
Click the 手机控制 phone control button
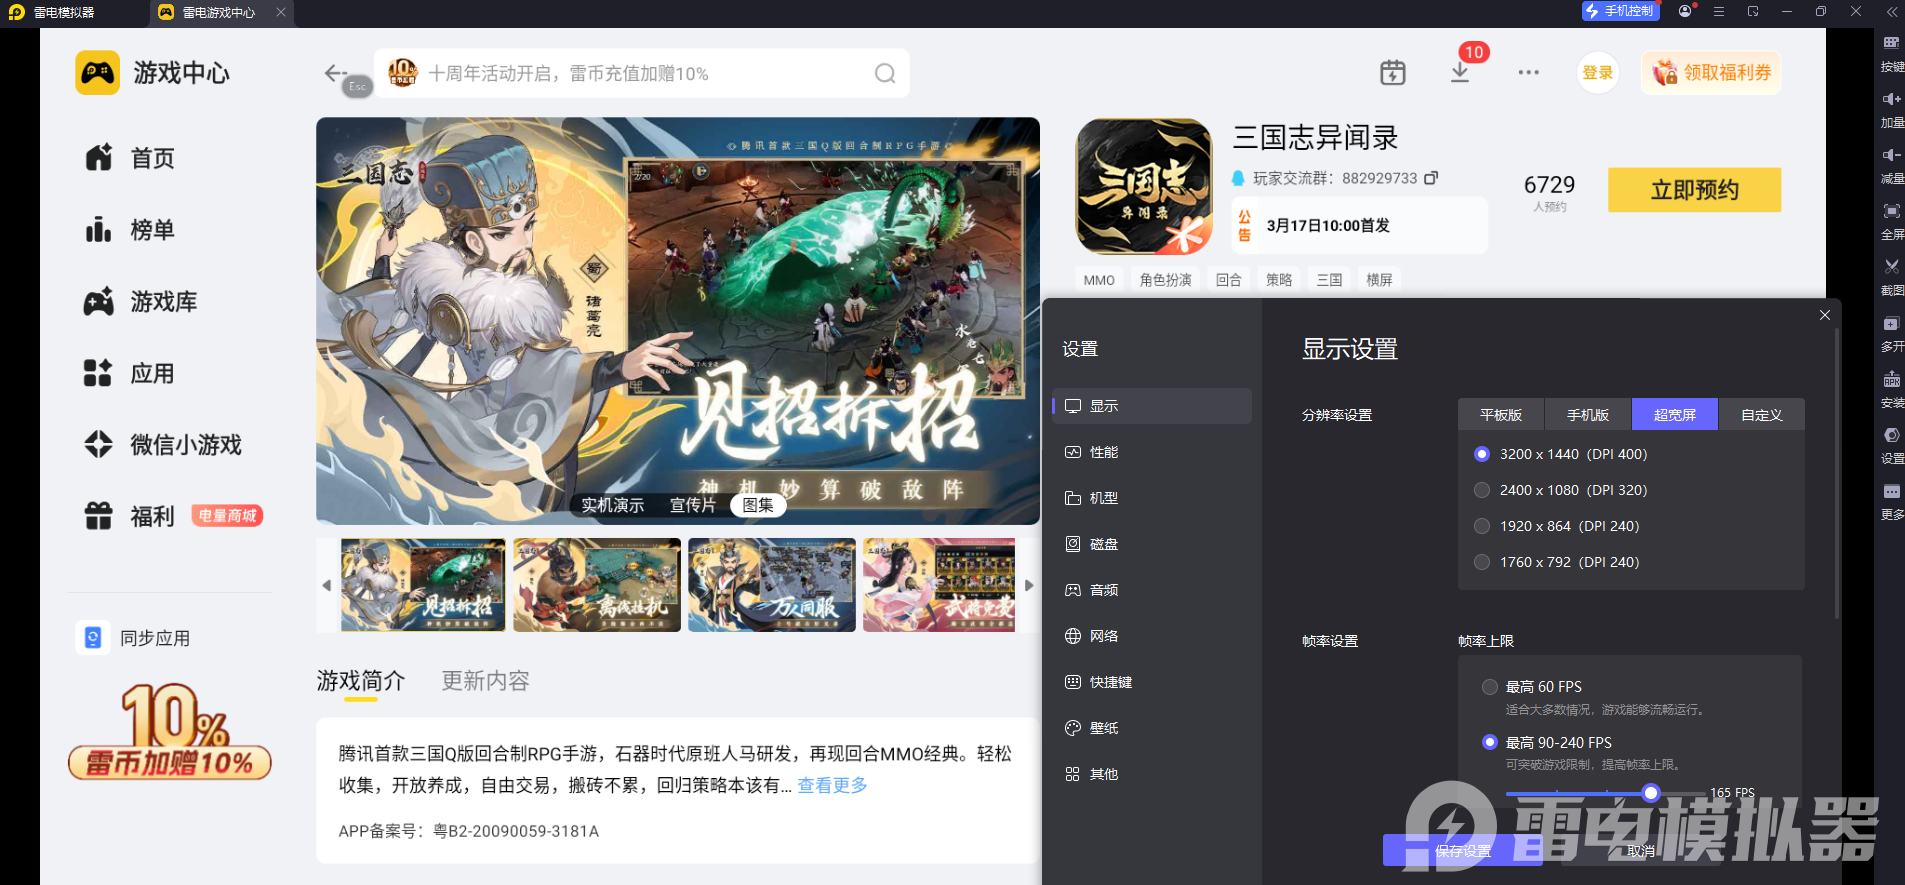1620,11
